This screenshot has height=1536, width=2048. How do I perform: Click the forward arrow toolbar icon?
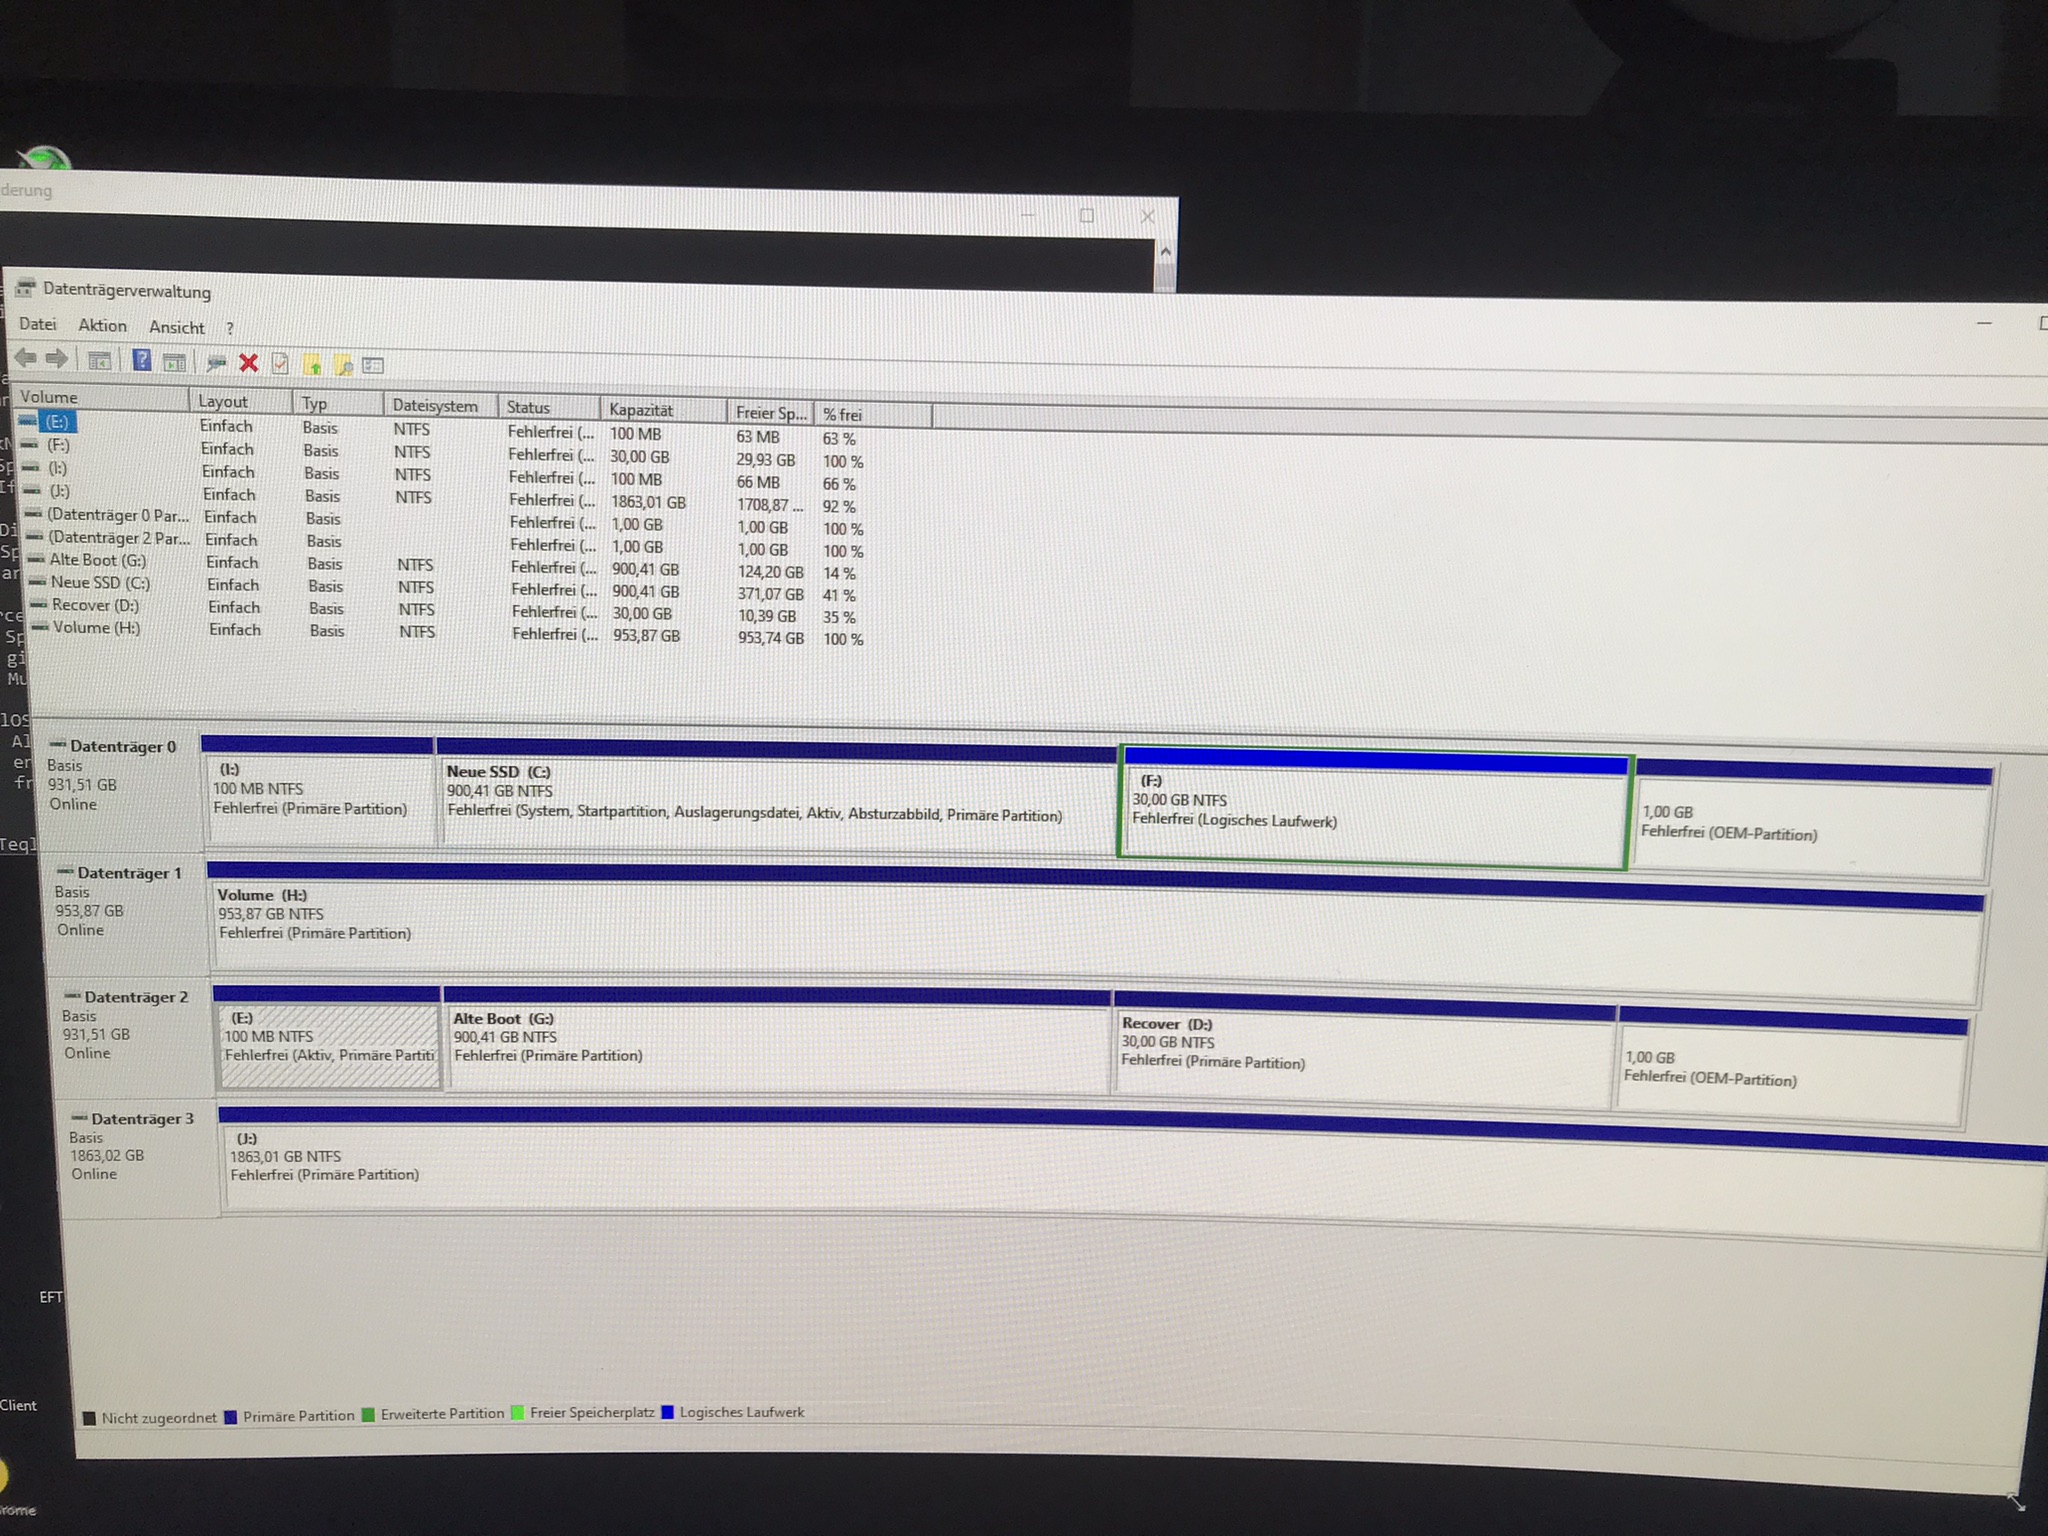point(57,359)
